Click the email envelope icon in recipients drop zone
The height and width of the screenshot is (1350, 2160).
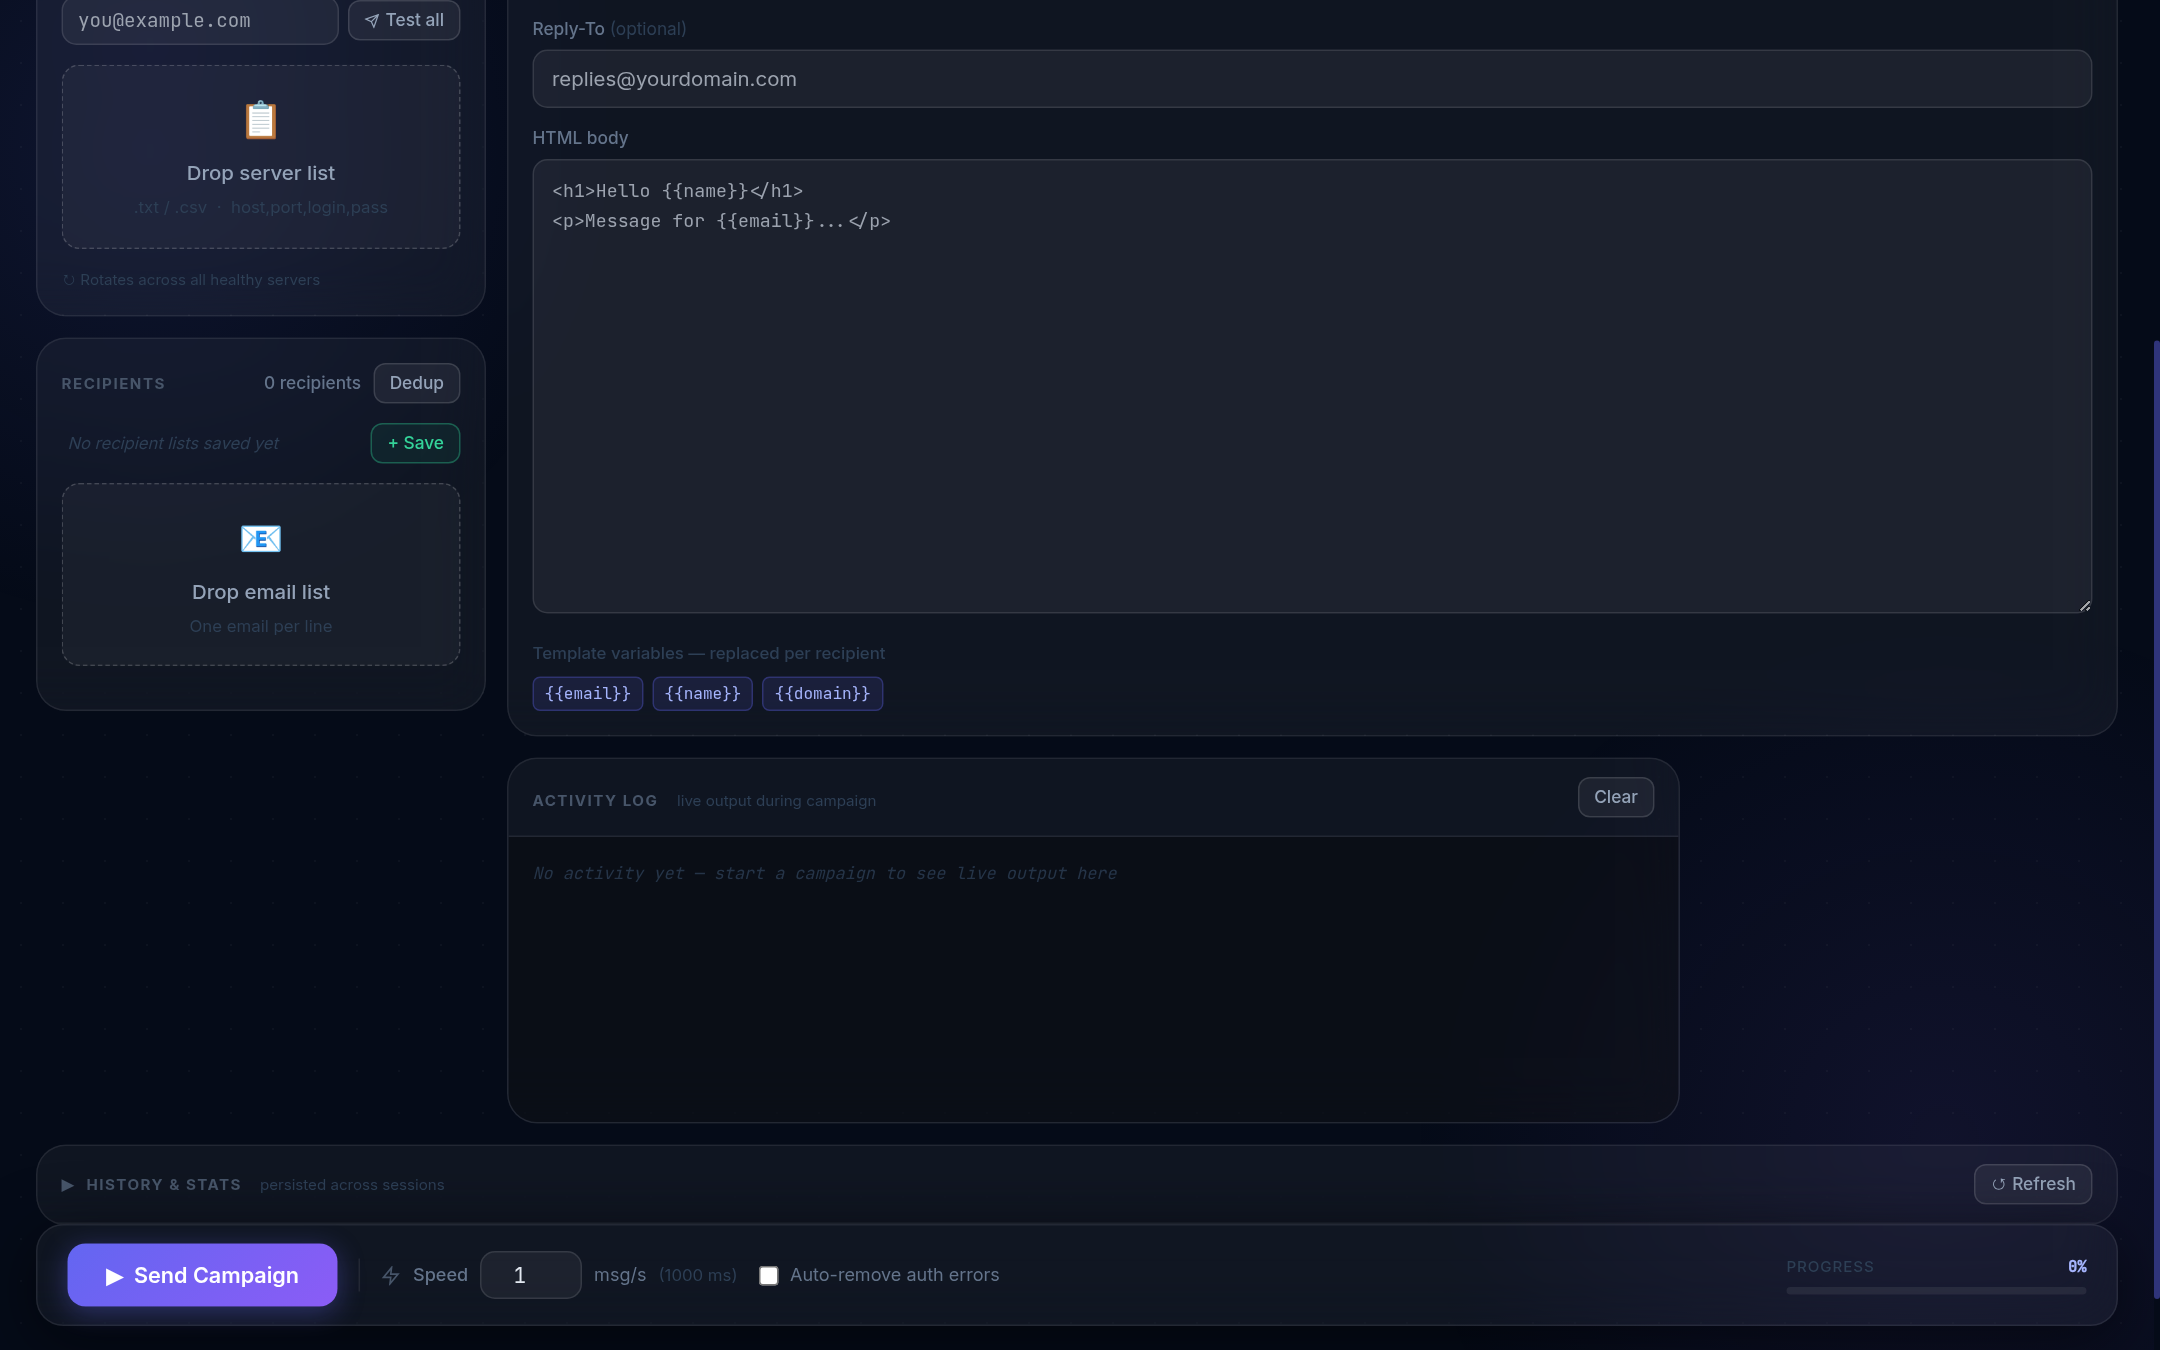tap(261, 539)
